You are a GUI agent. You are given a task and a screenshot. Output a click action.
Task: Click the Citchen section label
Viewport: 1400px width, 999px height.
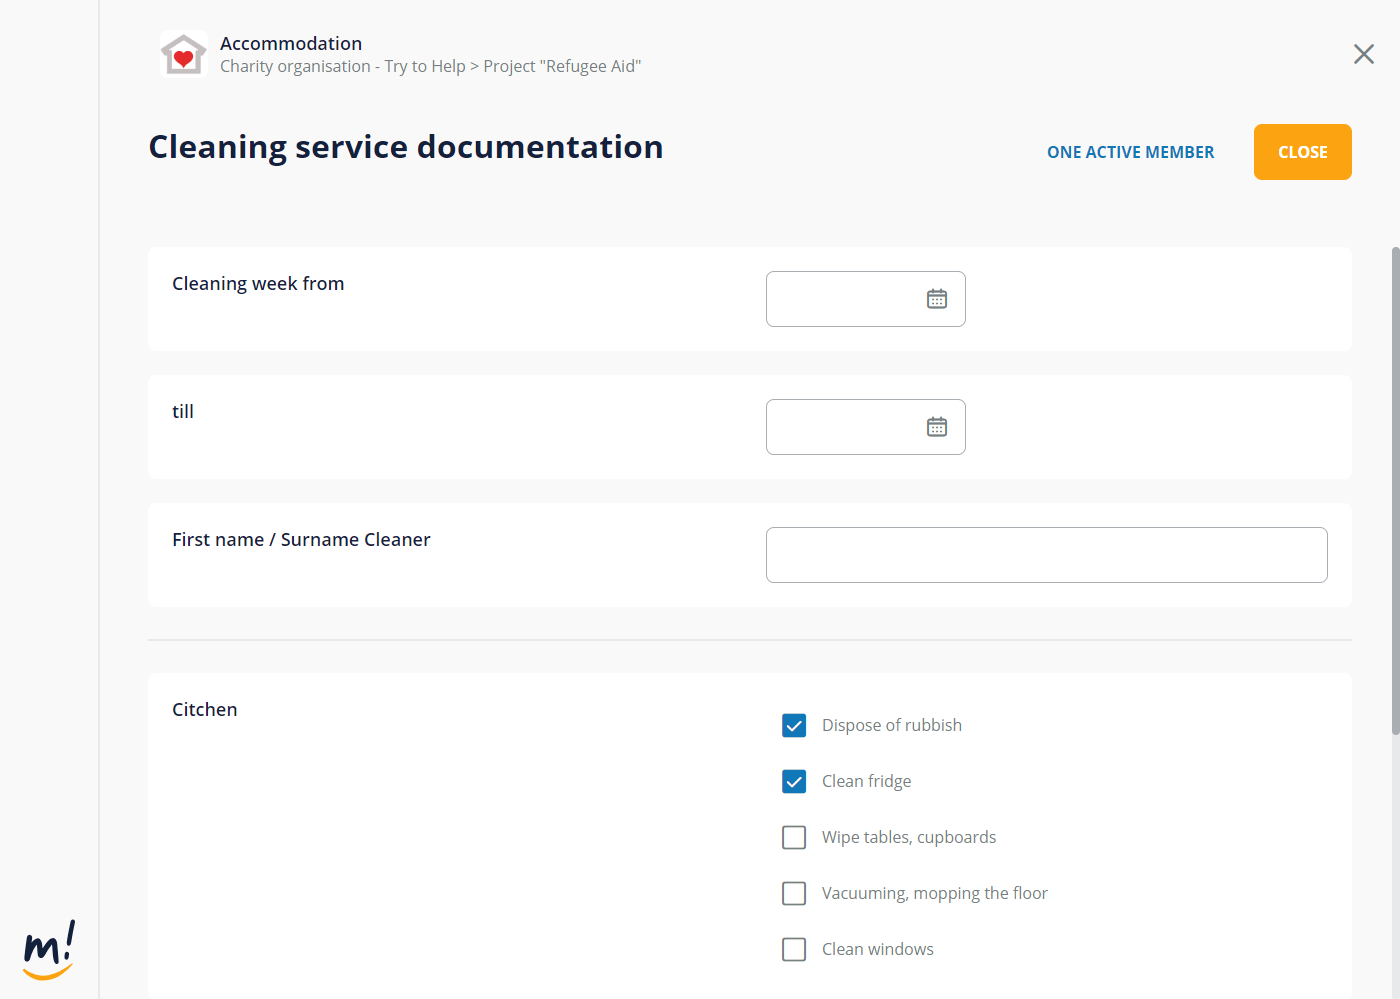tap(205, 709)
